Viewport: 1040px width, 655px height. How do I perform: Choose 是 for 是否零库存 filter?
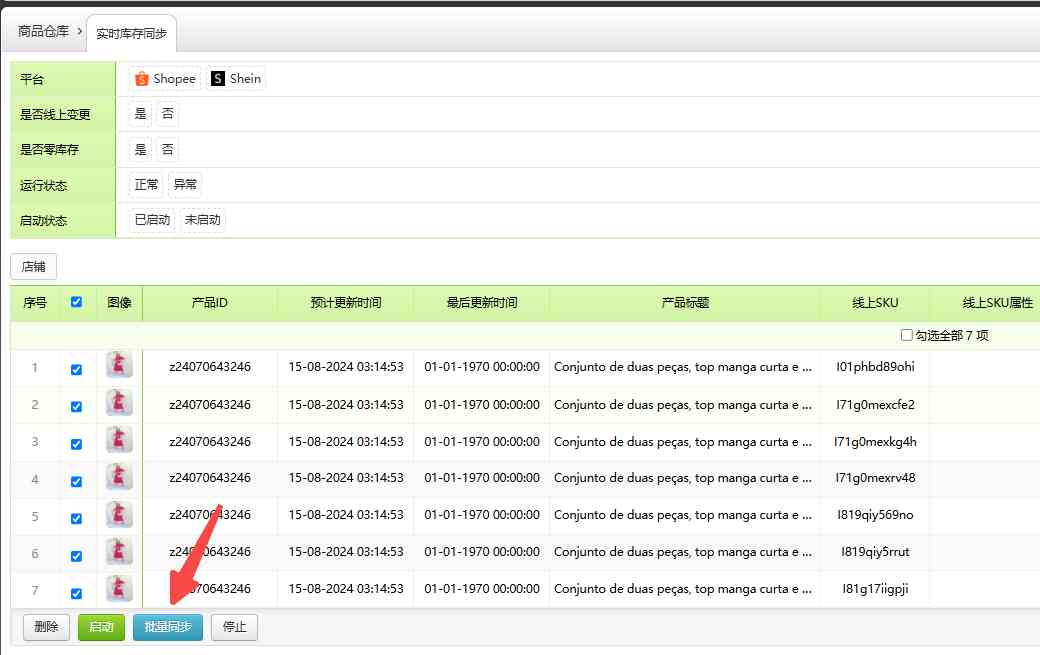[x=140, y=150]
